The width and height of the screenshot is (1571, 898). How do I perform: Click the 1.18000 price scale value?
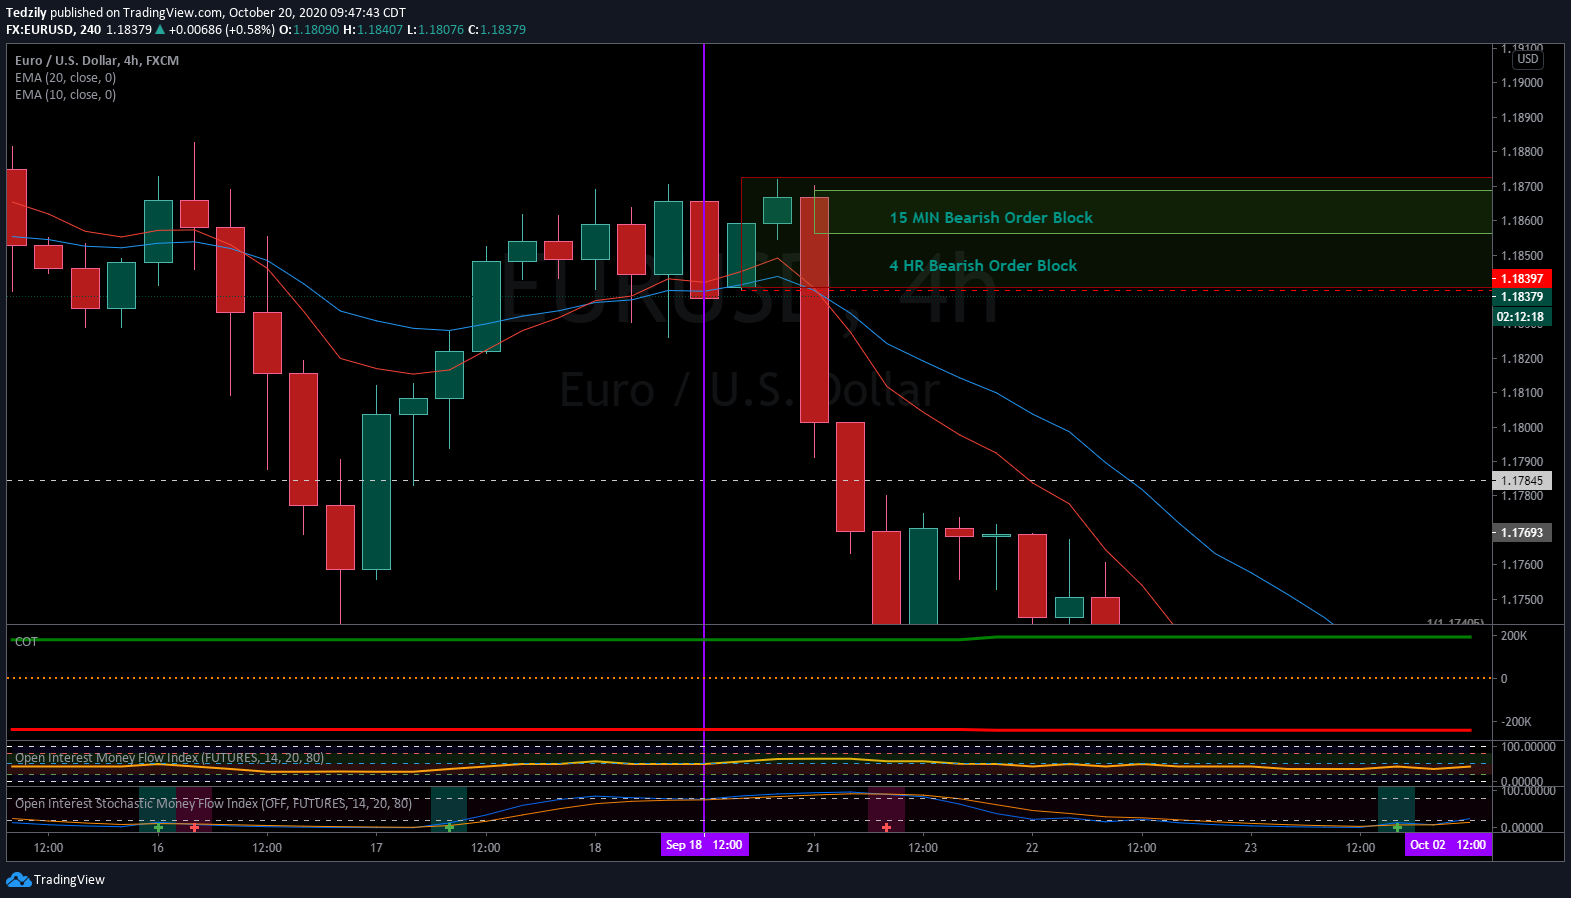[1522, 428]
